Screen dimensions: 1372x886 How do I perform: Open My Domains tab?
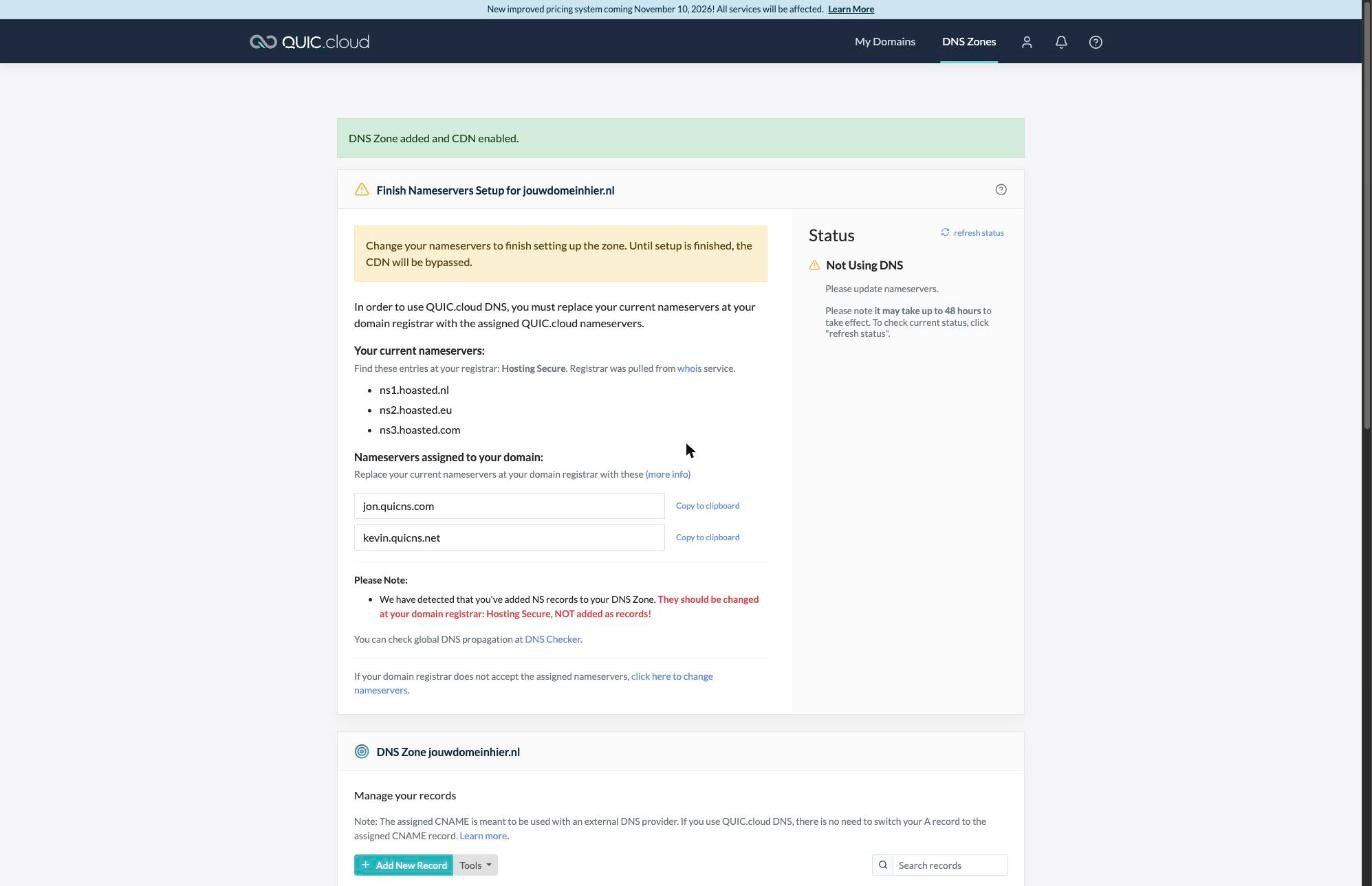click(x=885, y=42)
